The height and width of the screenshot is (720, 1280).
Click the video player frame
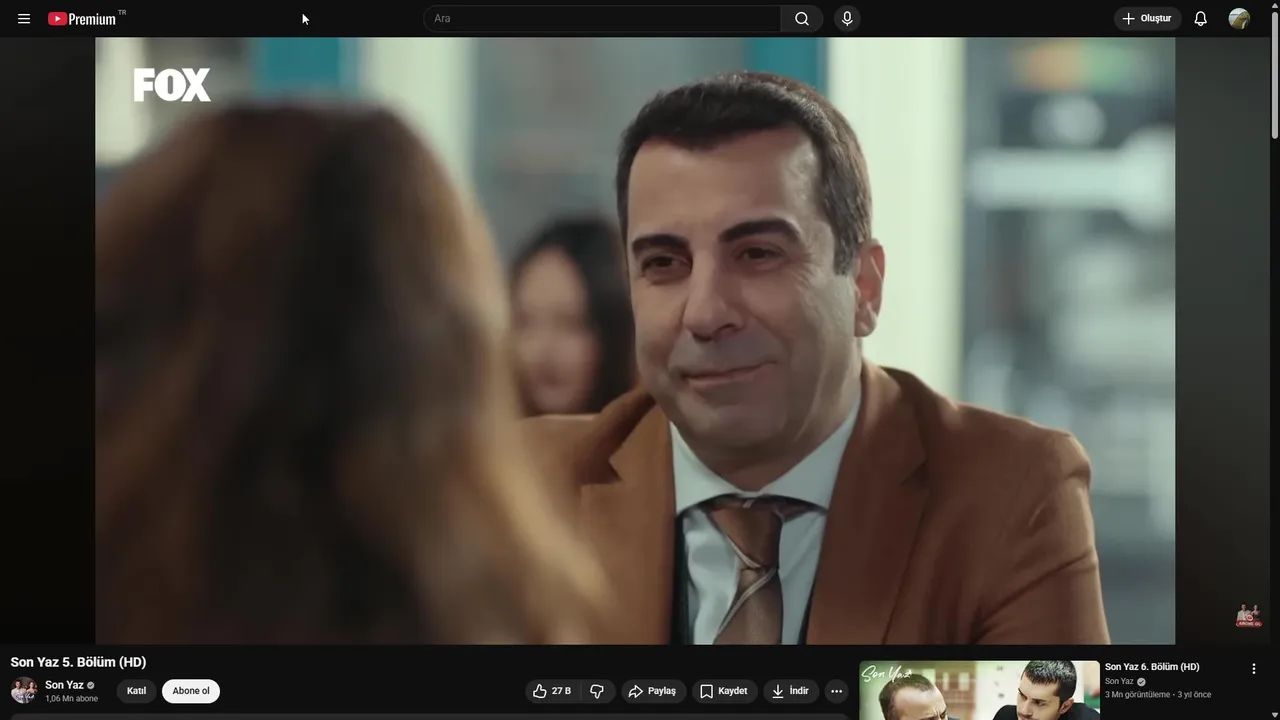tap(635, 341)
